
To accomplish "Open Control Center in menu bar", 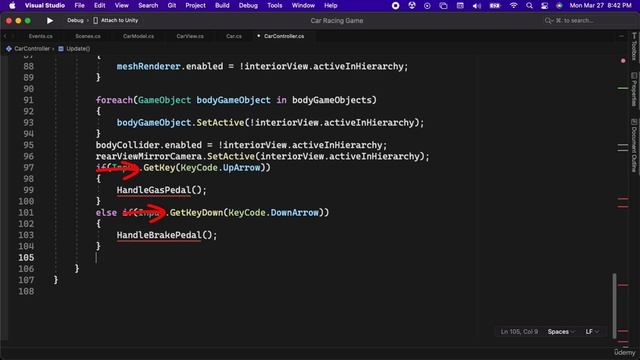I will [x=544, y=6].
